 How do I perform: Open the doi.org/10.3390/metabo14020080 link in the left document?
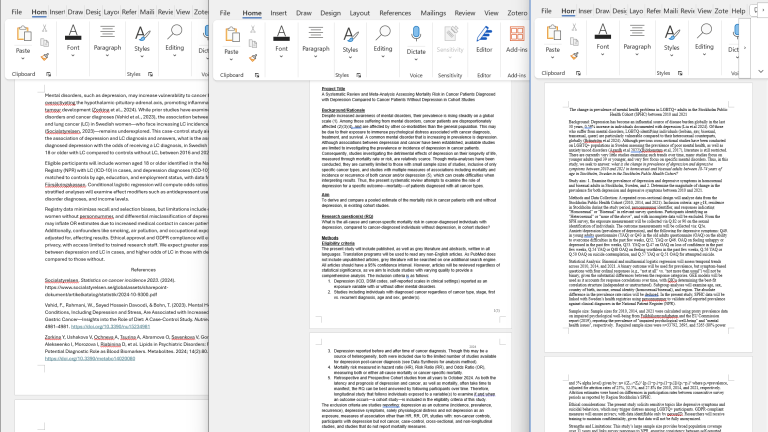[x=90, y=359]
